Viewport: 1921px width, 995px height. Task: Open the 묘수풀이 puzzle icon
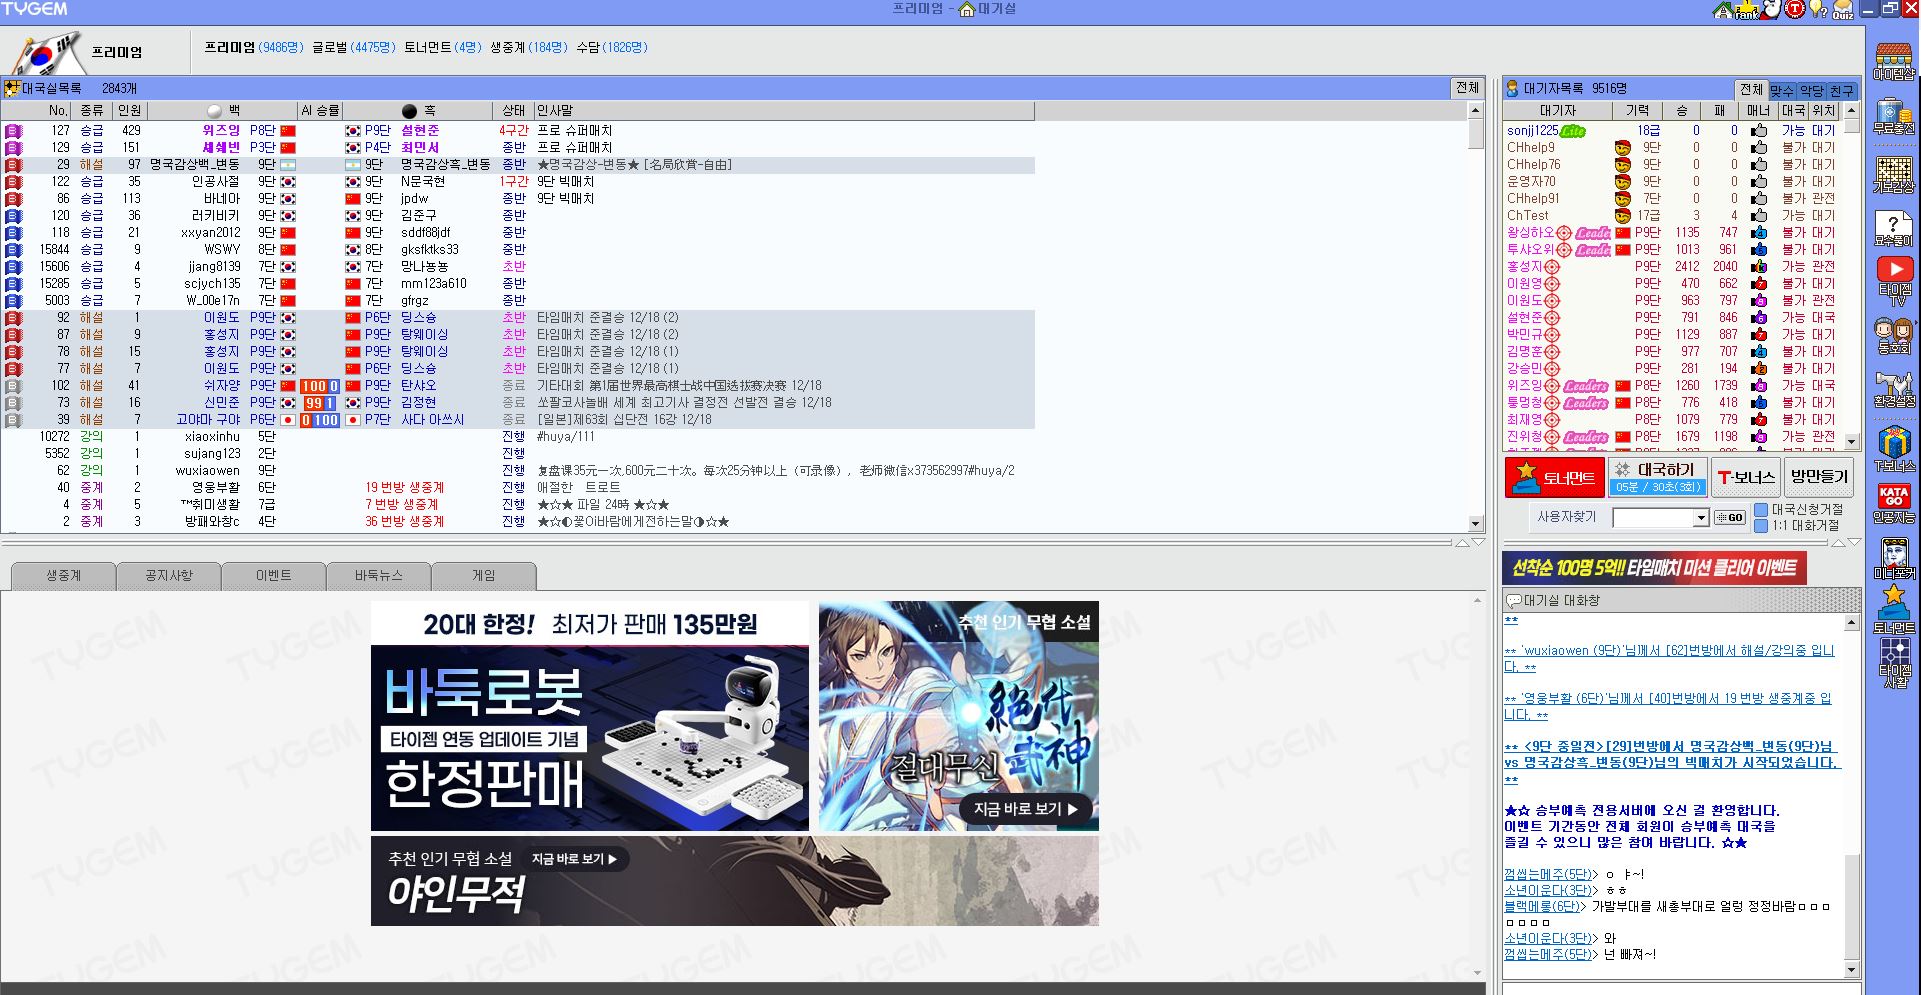coord(1894,229)
